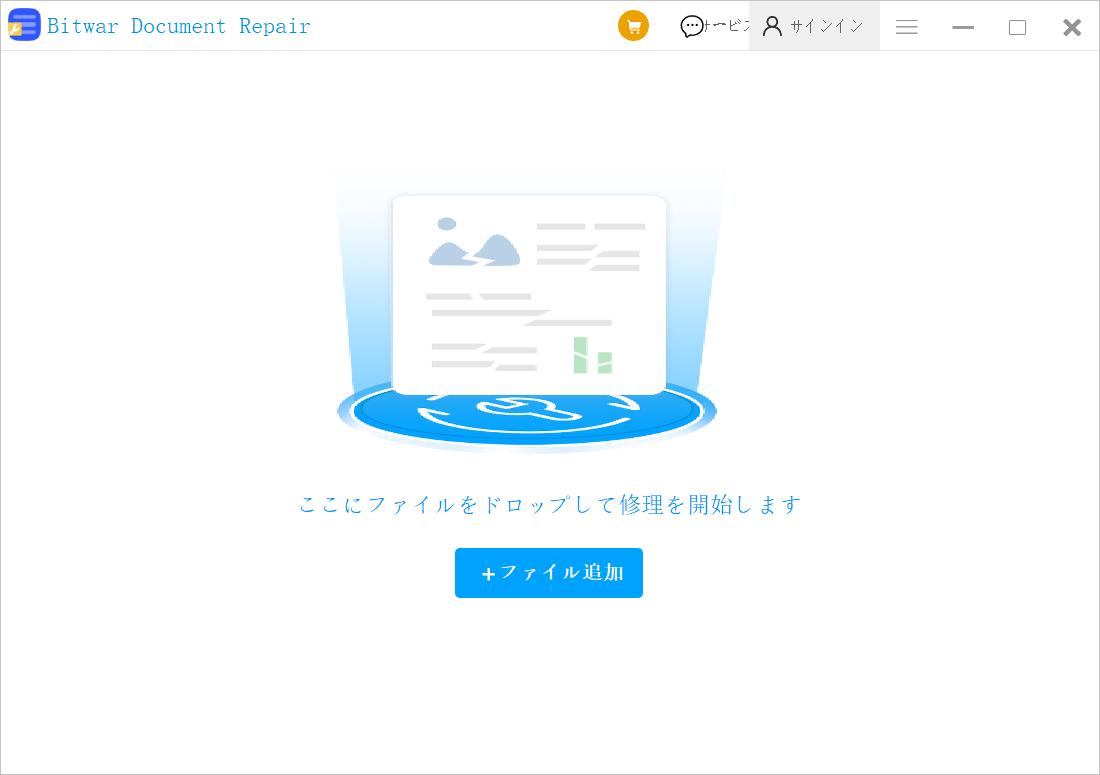Click the user profile silhouette icon

pos(772,26)
